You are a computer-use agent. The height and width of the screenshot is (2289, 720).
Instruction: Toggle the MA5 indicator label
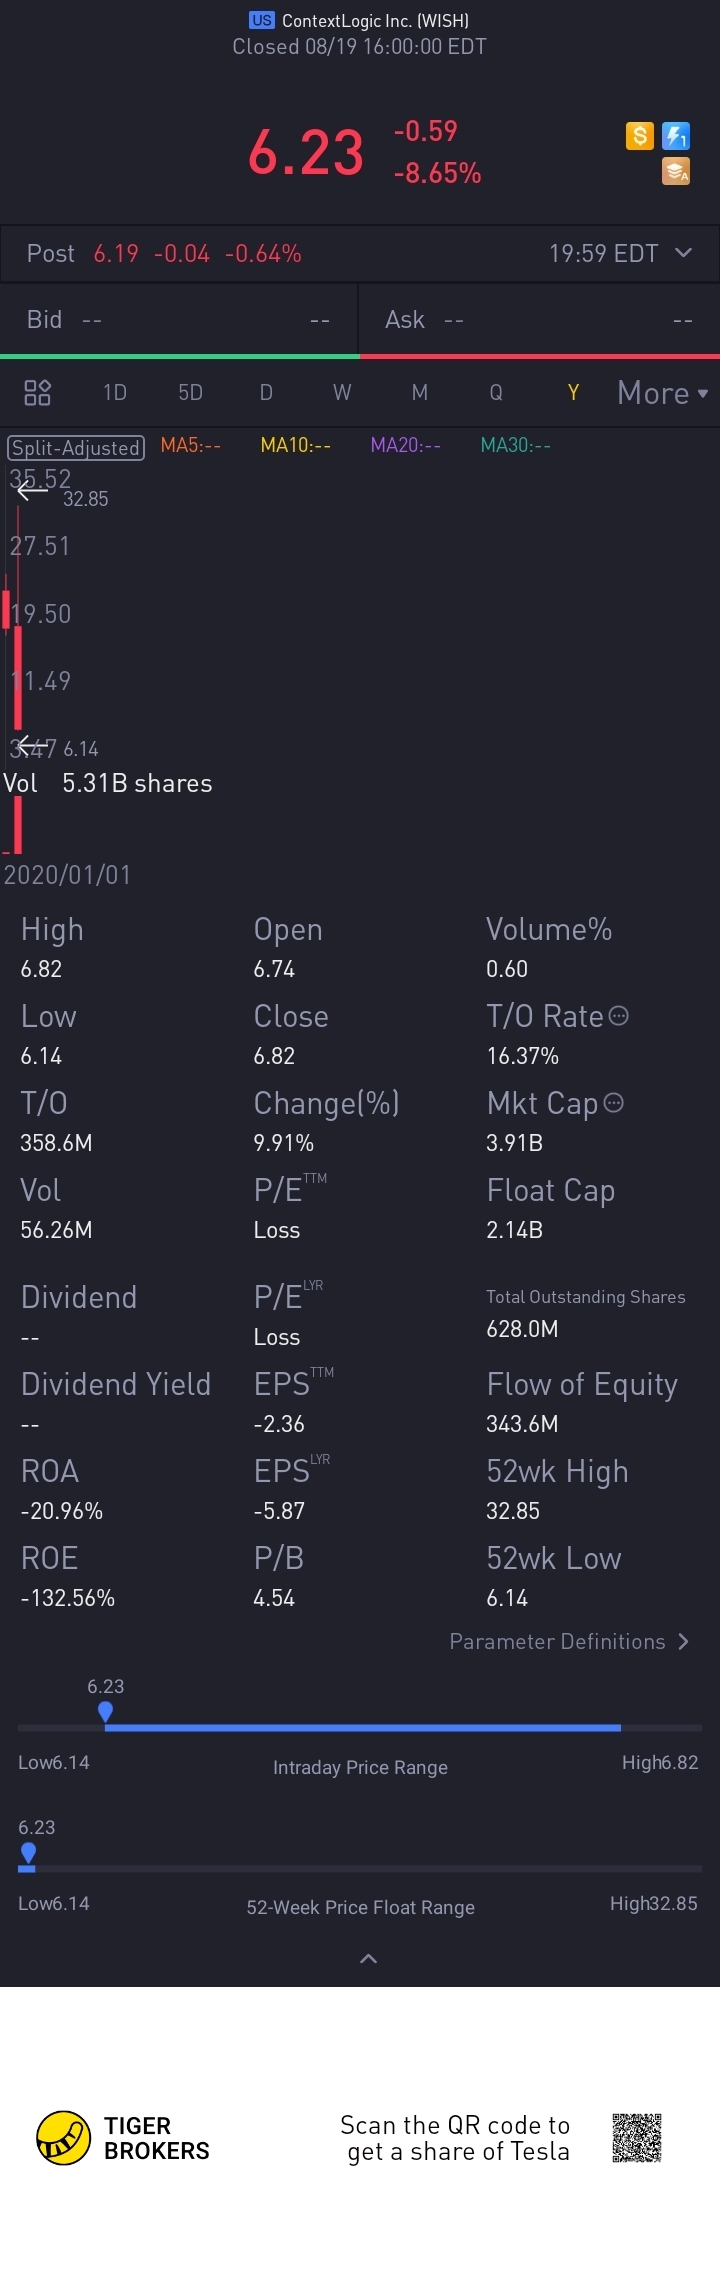[190, 445]
